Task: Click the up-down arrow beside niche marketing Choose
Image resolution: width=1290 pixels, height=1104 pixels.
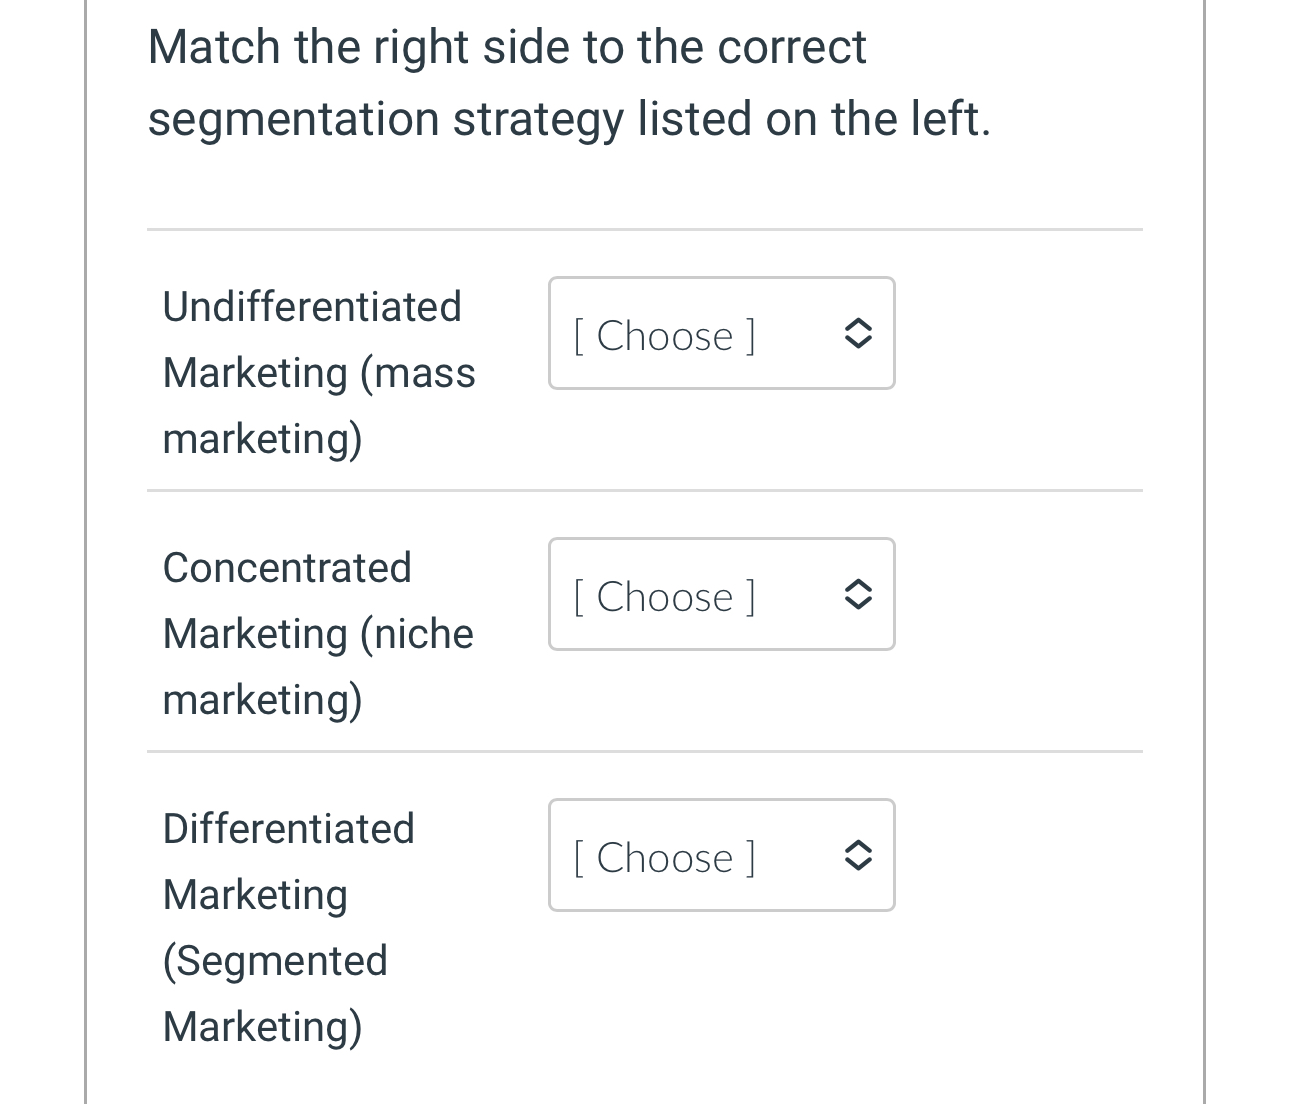Action: coord(858,594)
